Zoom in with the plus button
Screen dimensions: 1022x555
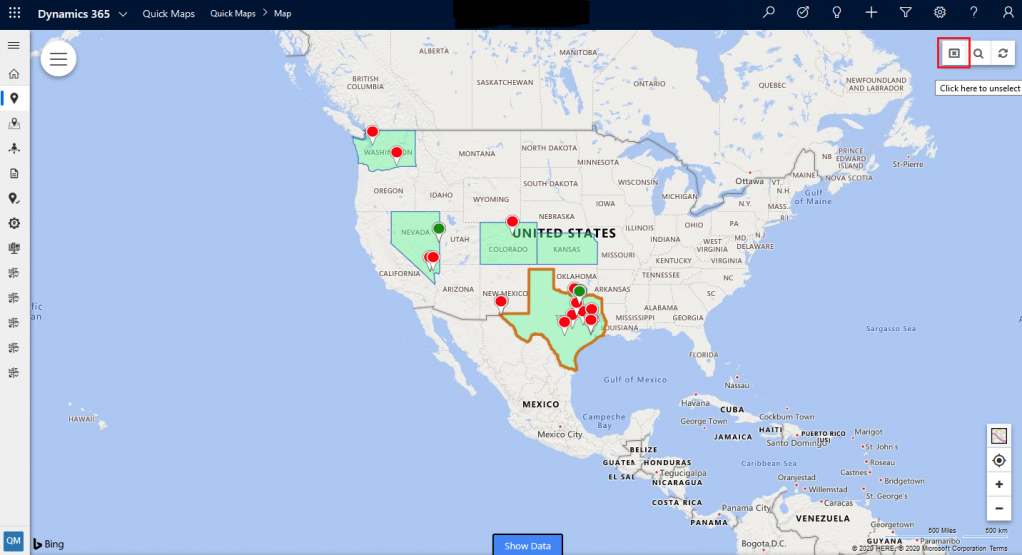[x=999, y=484]
